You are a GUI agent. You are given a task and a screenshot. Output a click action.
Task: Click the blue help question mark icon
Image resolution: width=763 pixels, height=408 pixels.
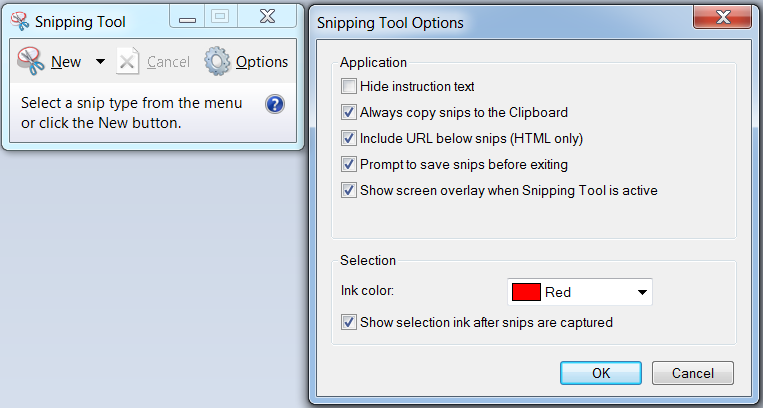click(x=275, y=104)
